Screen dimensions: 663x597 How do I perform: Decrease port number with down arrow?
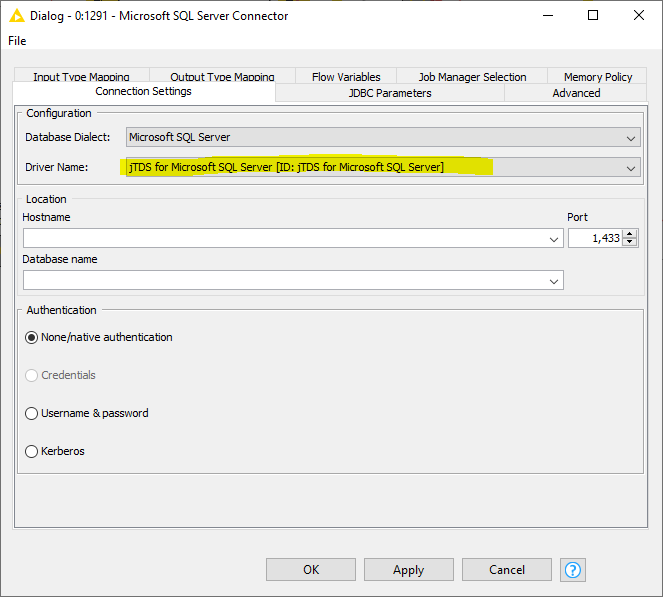(x=630, y=242)
